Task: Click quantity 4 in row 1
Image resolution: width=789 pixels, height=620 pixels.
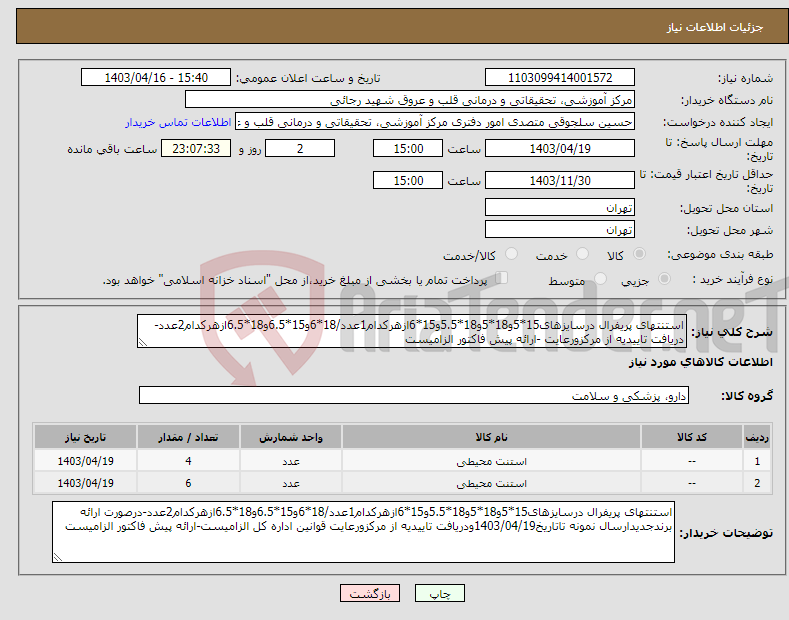Action: (188, 461)
